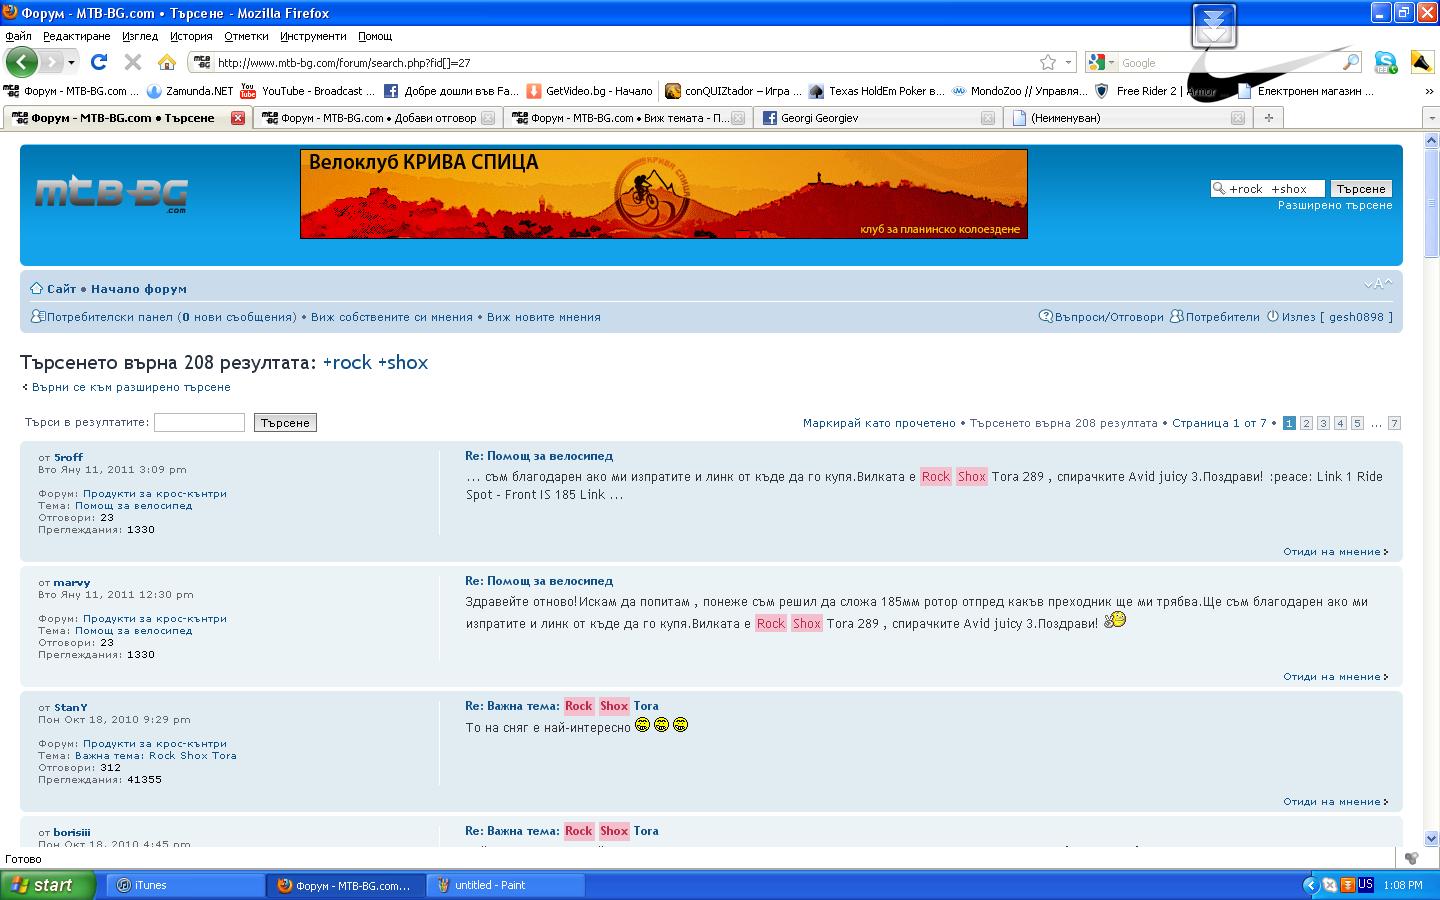
Task: Click the vertical scrollbar down arrow
Action: click(1431, 838)
